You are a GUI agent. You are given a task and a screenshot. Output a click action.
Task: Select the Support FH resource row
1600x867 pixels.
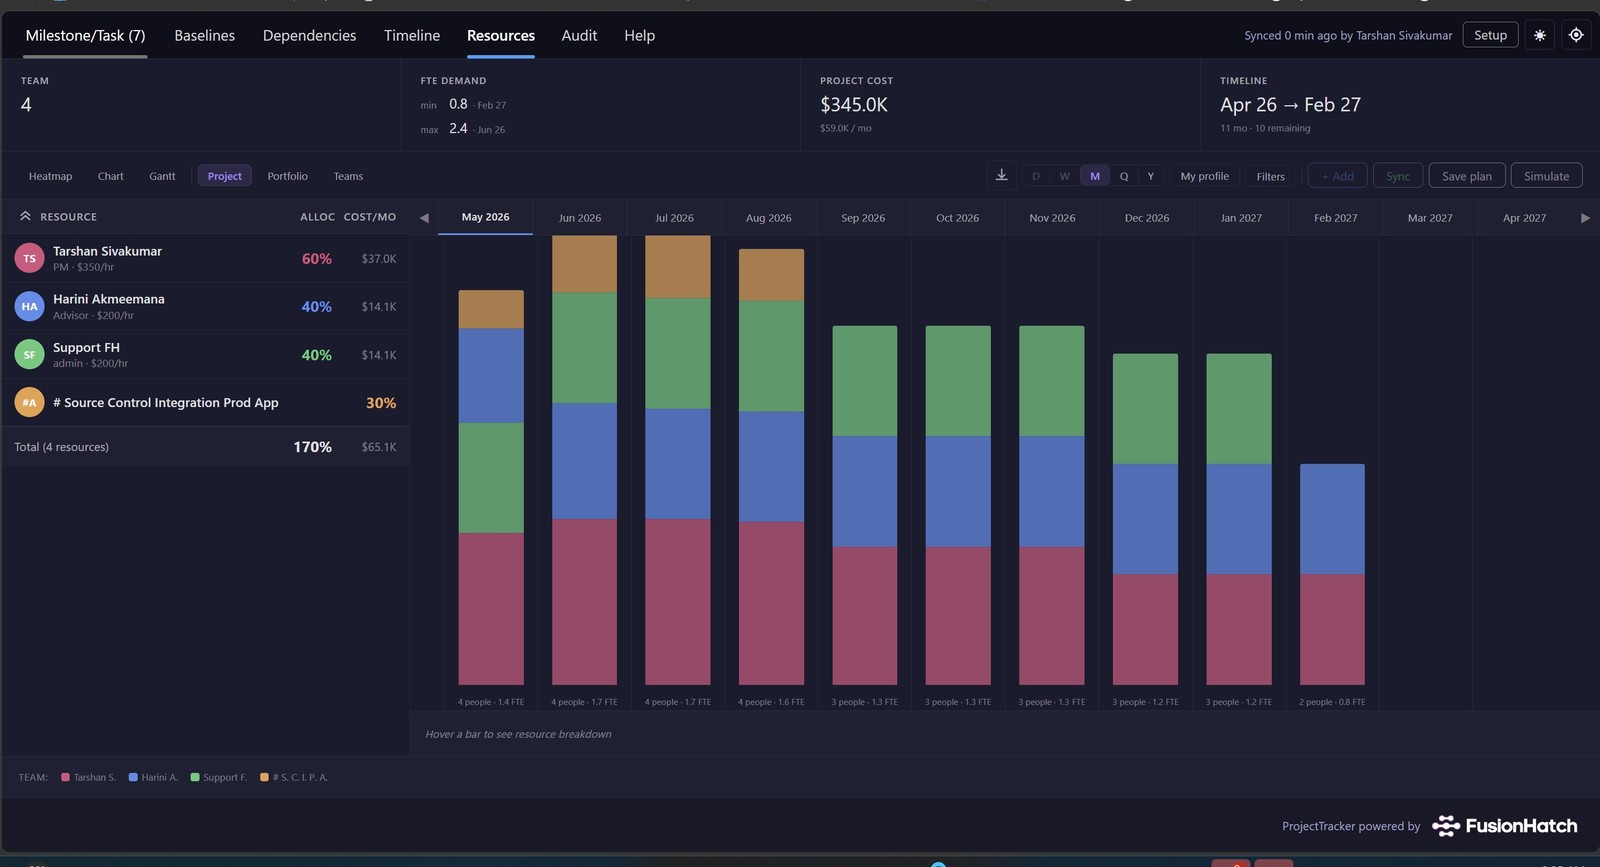point(206,354)
